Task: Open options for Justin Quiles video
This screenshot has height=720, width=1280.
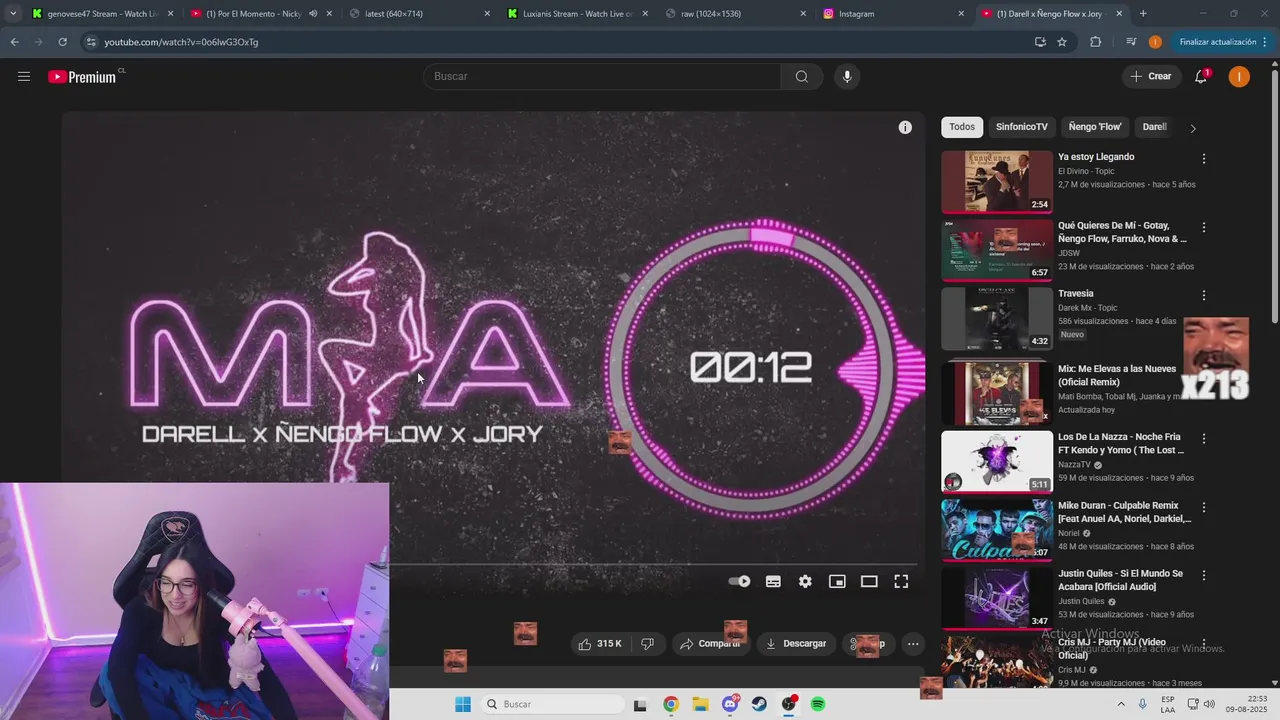Action: point(1204,575)
